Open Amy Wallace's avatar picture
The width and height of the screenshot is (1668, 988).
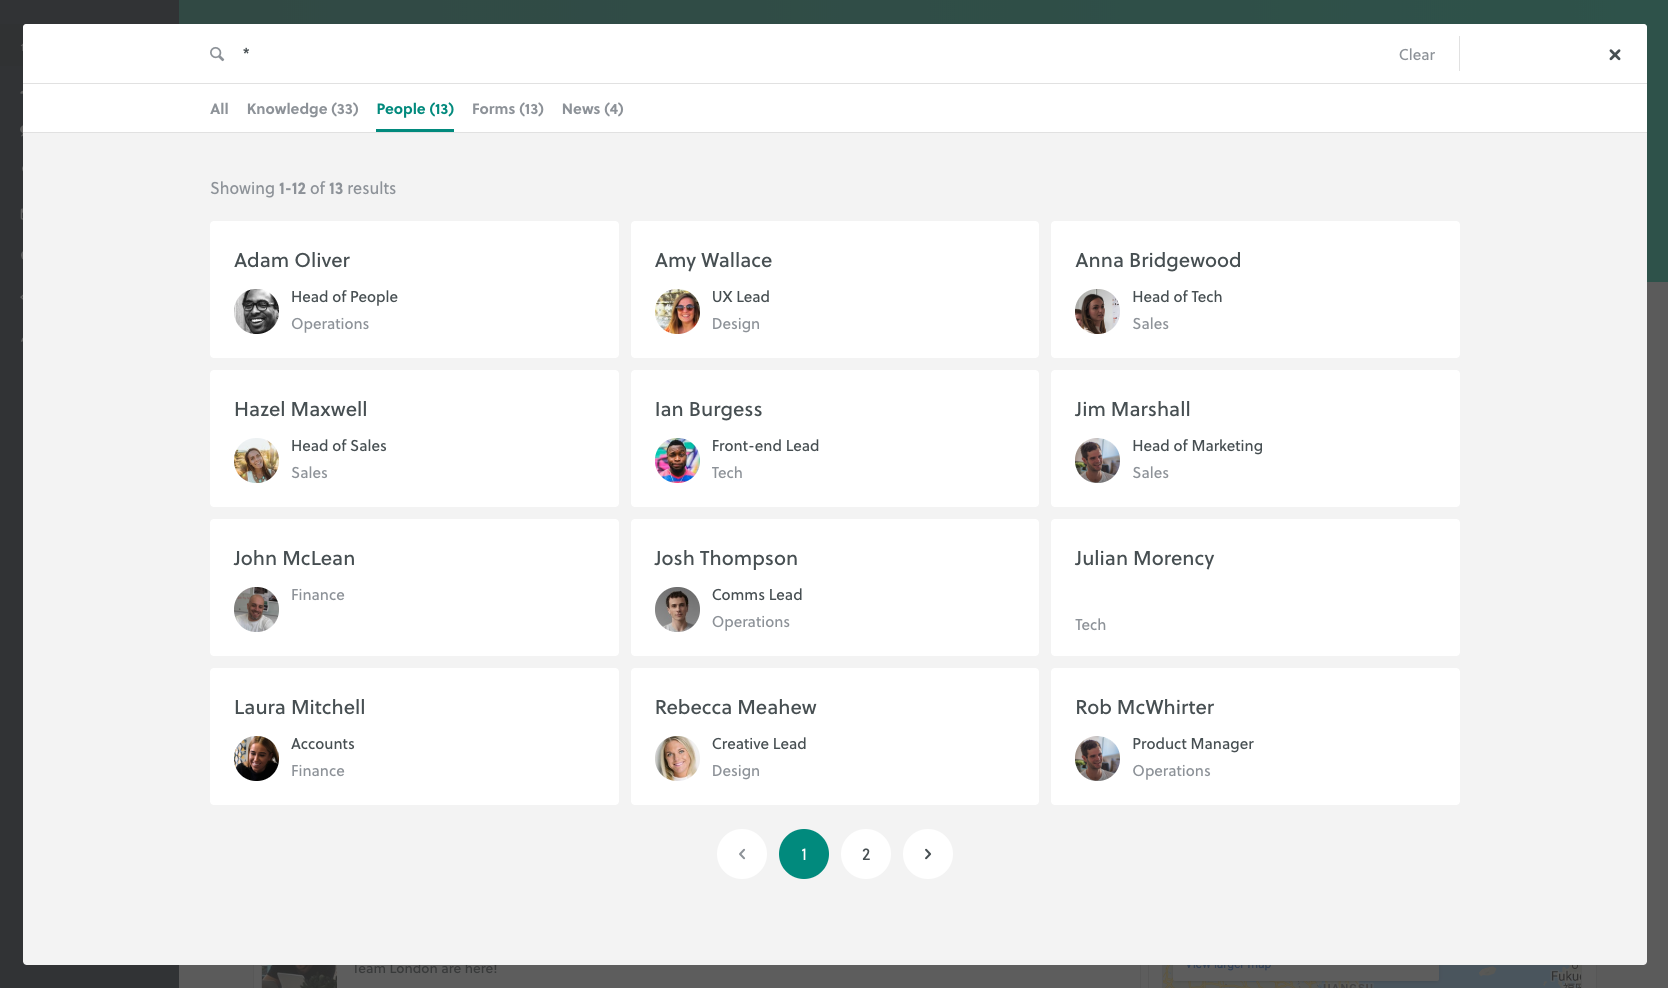coord(677,312)
